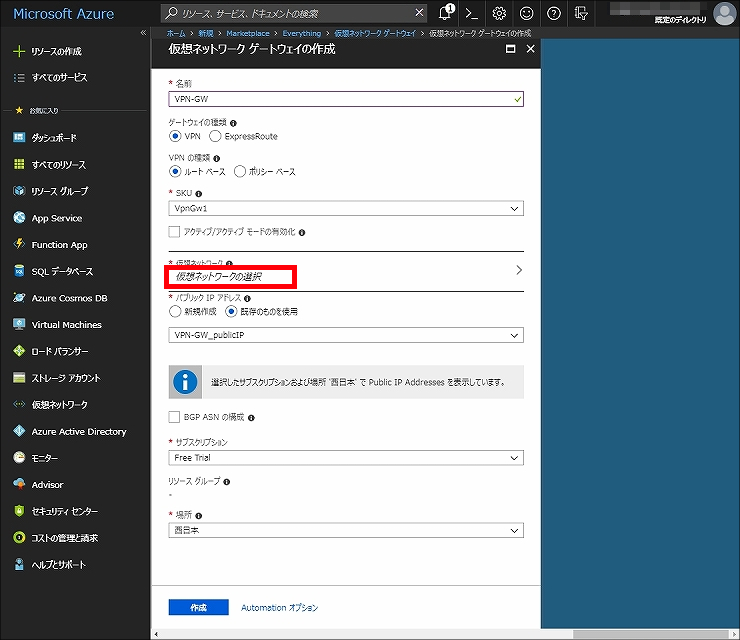Viewport: 740px width, 640px height.
Task: Open Azure Cosmos DB sidebar icon
Action: tap(19, 297)
